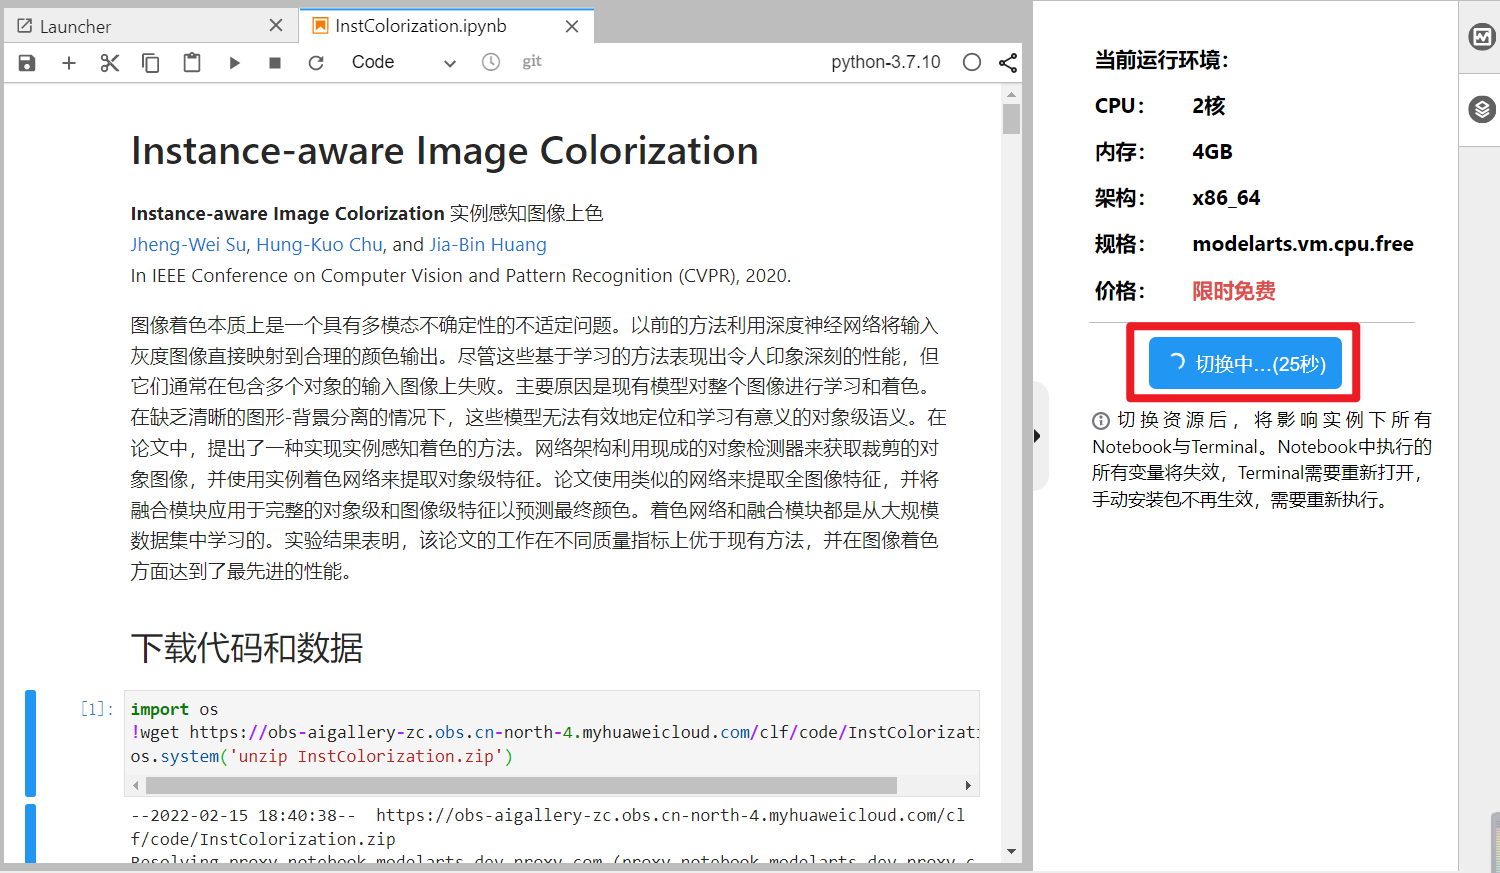Open the Jheng-Wei Su author link
Image resolution: width=1500 pixels, height=873 pixels.
188,245
